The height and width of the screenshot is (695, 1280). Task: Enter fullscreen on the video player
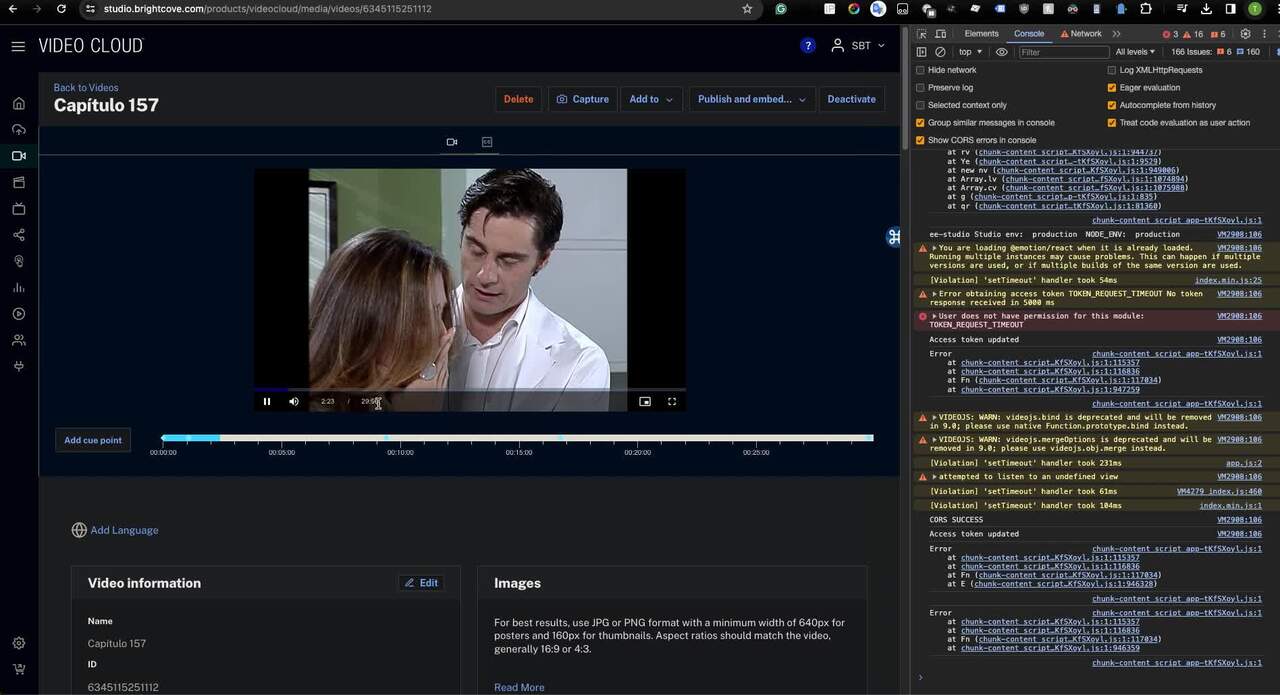[x=672, y=402]
